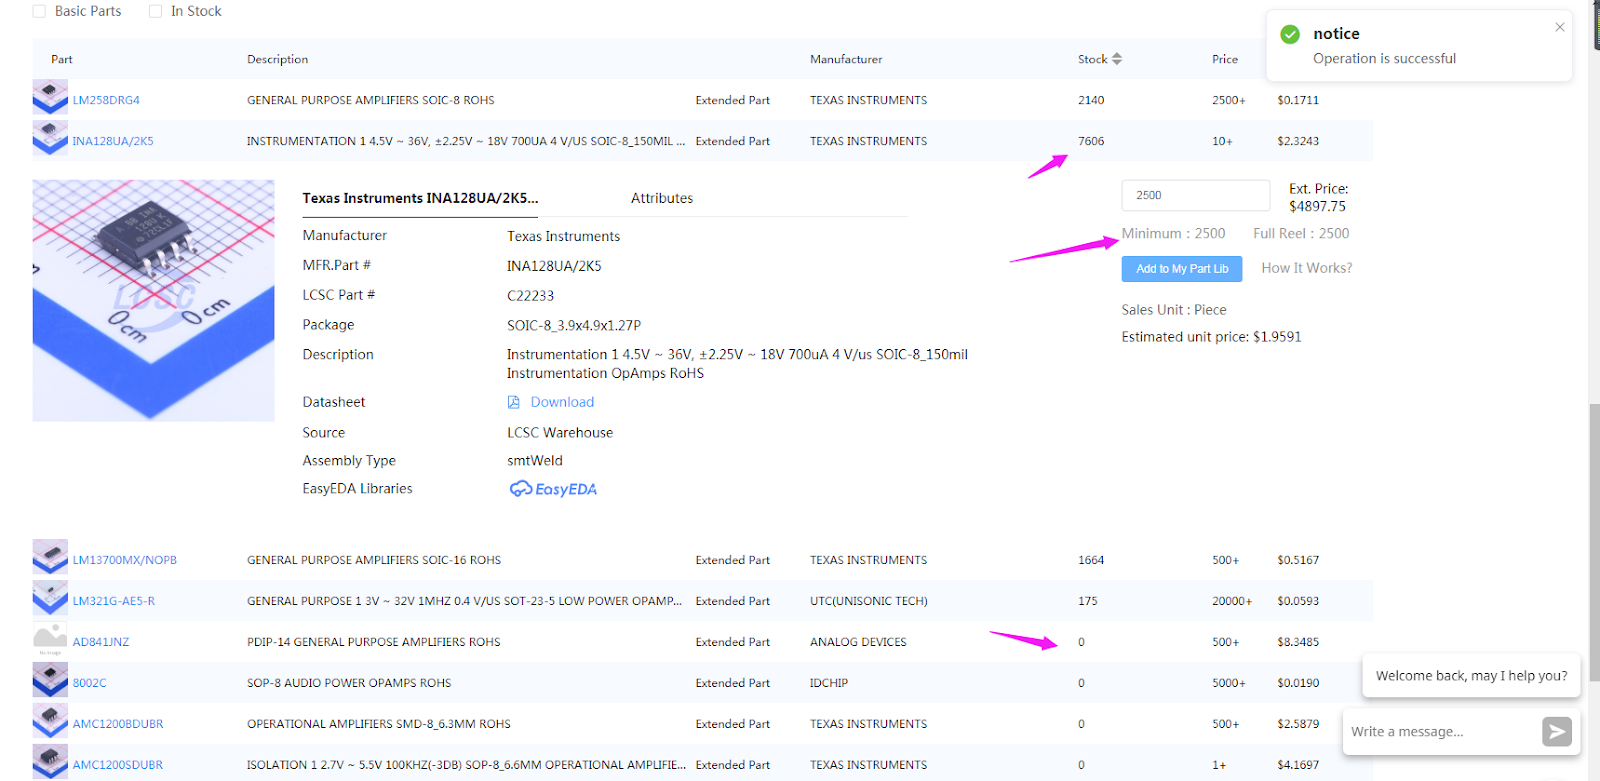This screenshot has width=1600, height=781.
Task: Click the AMC1200BDUBR part thumbnail icon
Action: pyautogui.click(x=50, y=721)
